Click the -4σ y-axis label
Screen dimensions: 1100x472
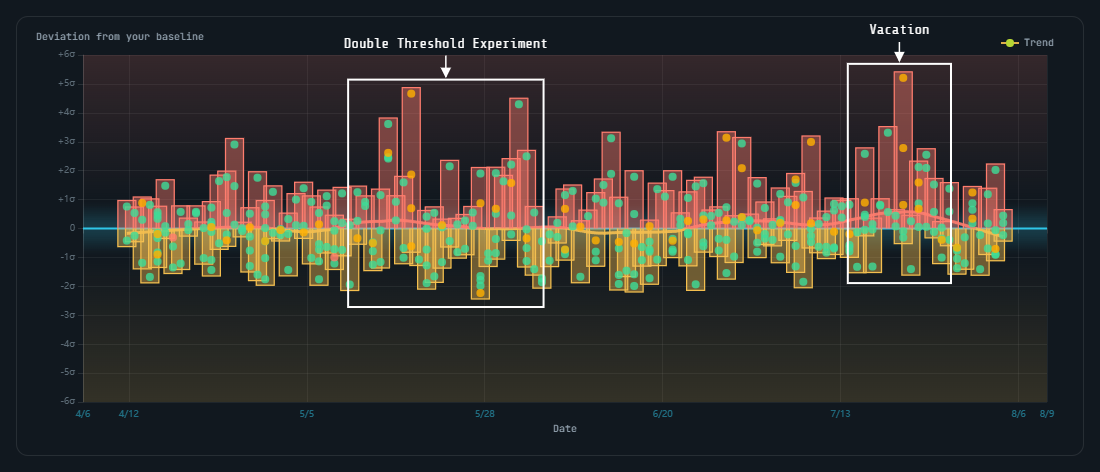coord(67,344)
